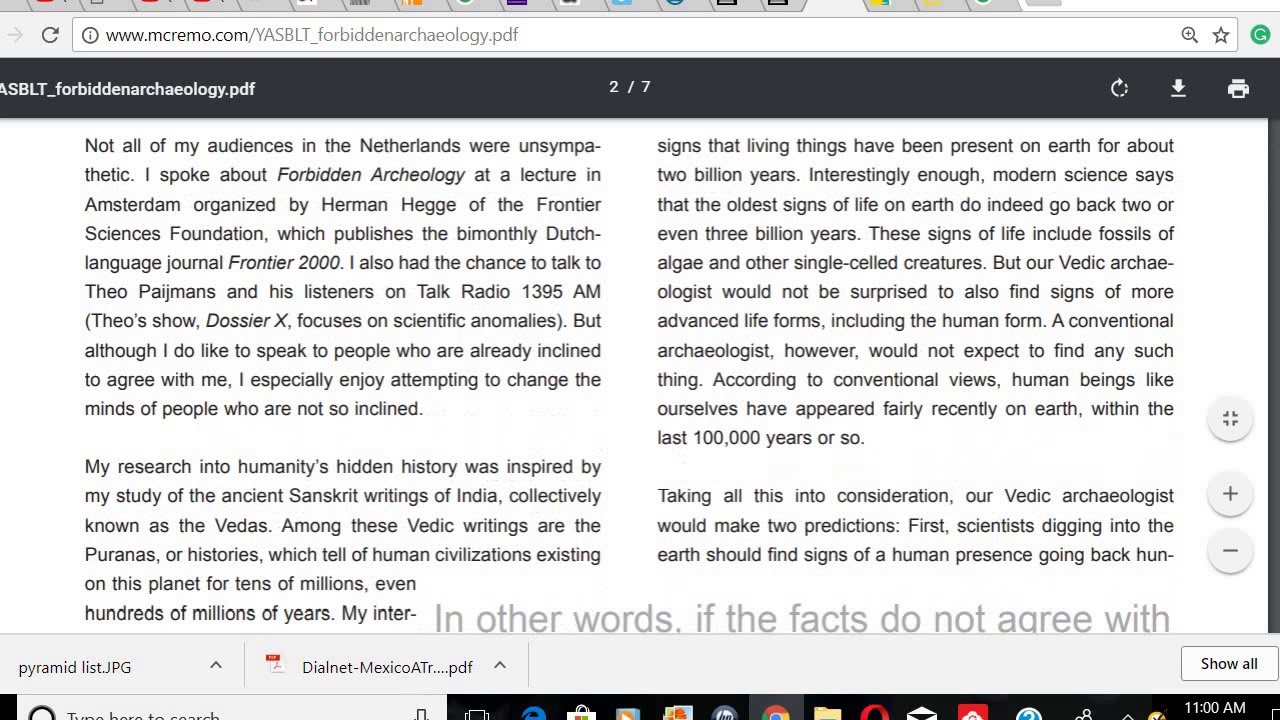This screenshot has height=720, width=1280.
Task: Bookmark this page with the star icon
Action: tap(1221, 35)
